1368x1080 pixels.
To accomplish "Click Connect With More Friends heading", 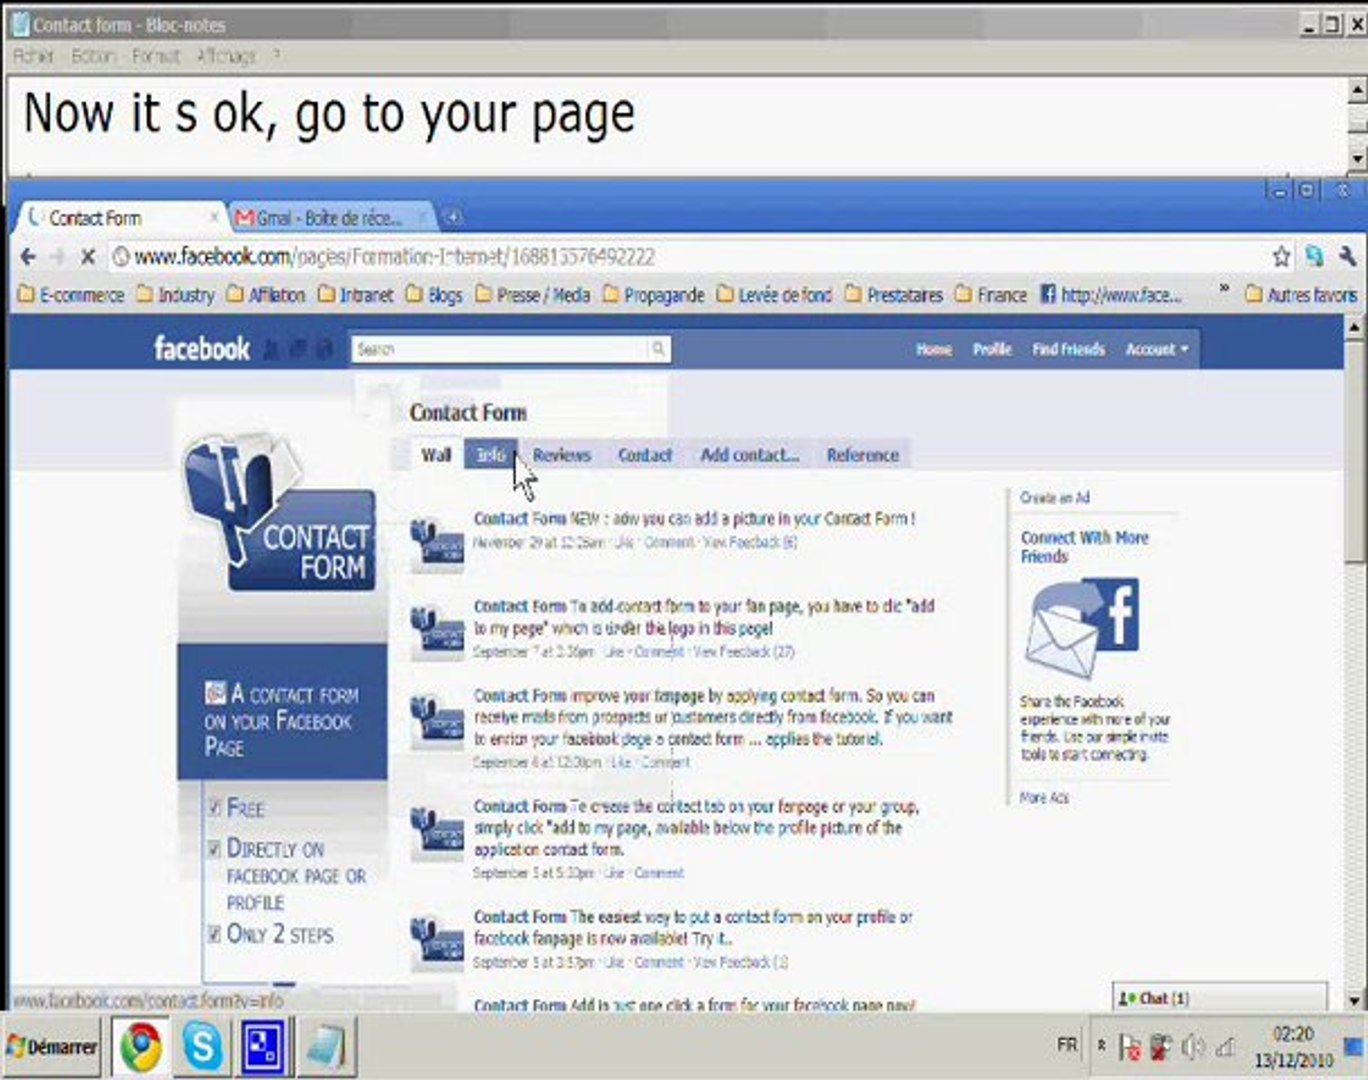I will tap(1084, 546).
